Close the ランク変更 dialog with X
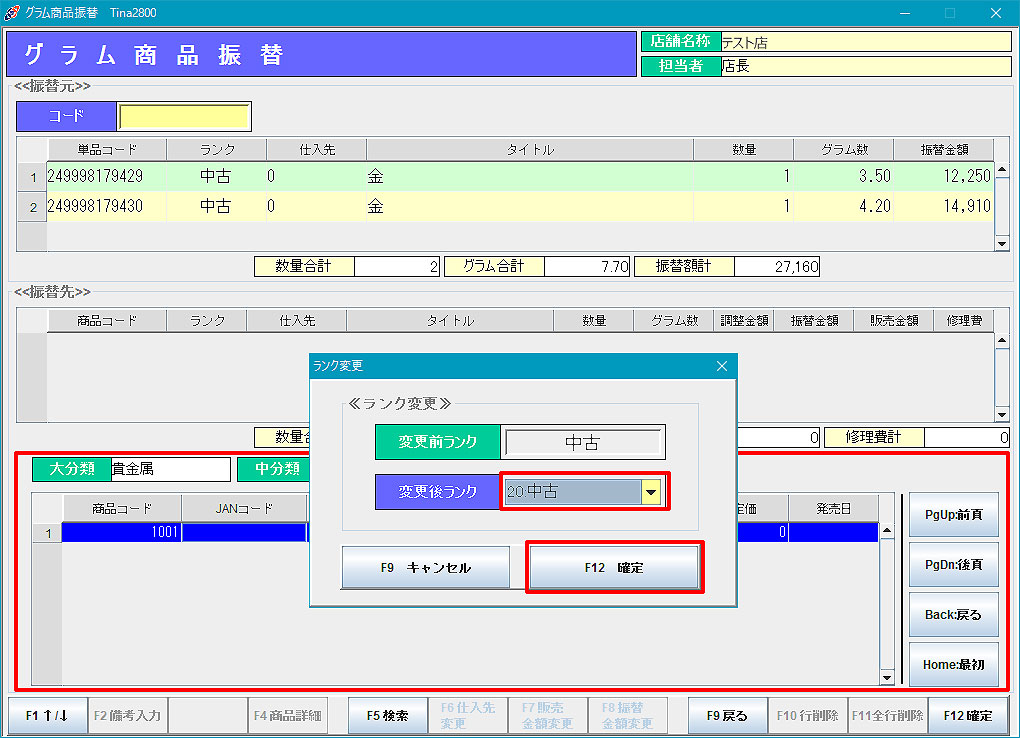The image size is (1020, 738). (x=722, y=366)
